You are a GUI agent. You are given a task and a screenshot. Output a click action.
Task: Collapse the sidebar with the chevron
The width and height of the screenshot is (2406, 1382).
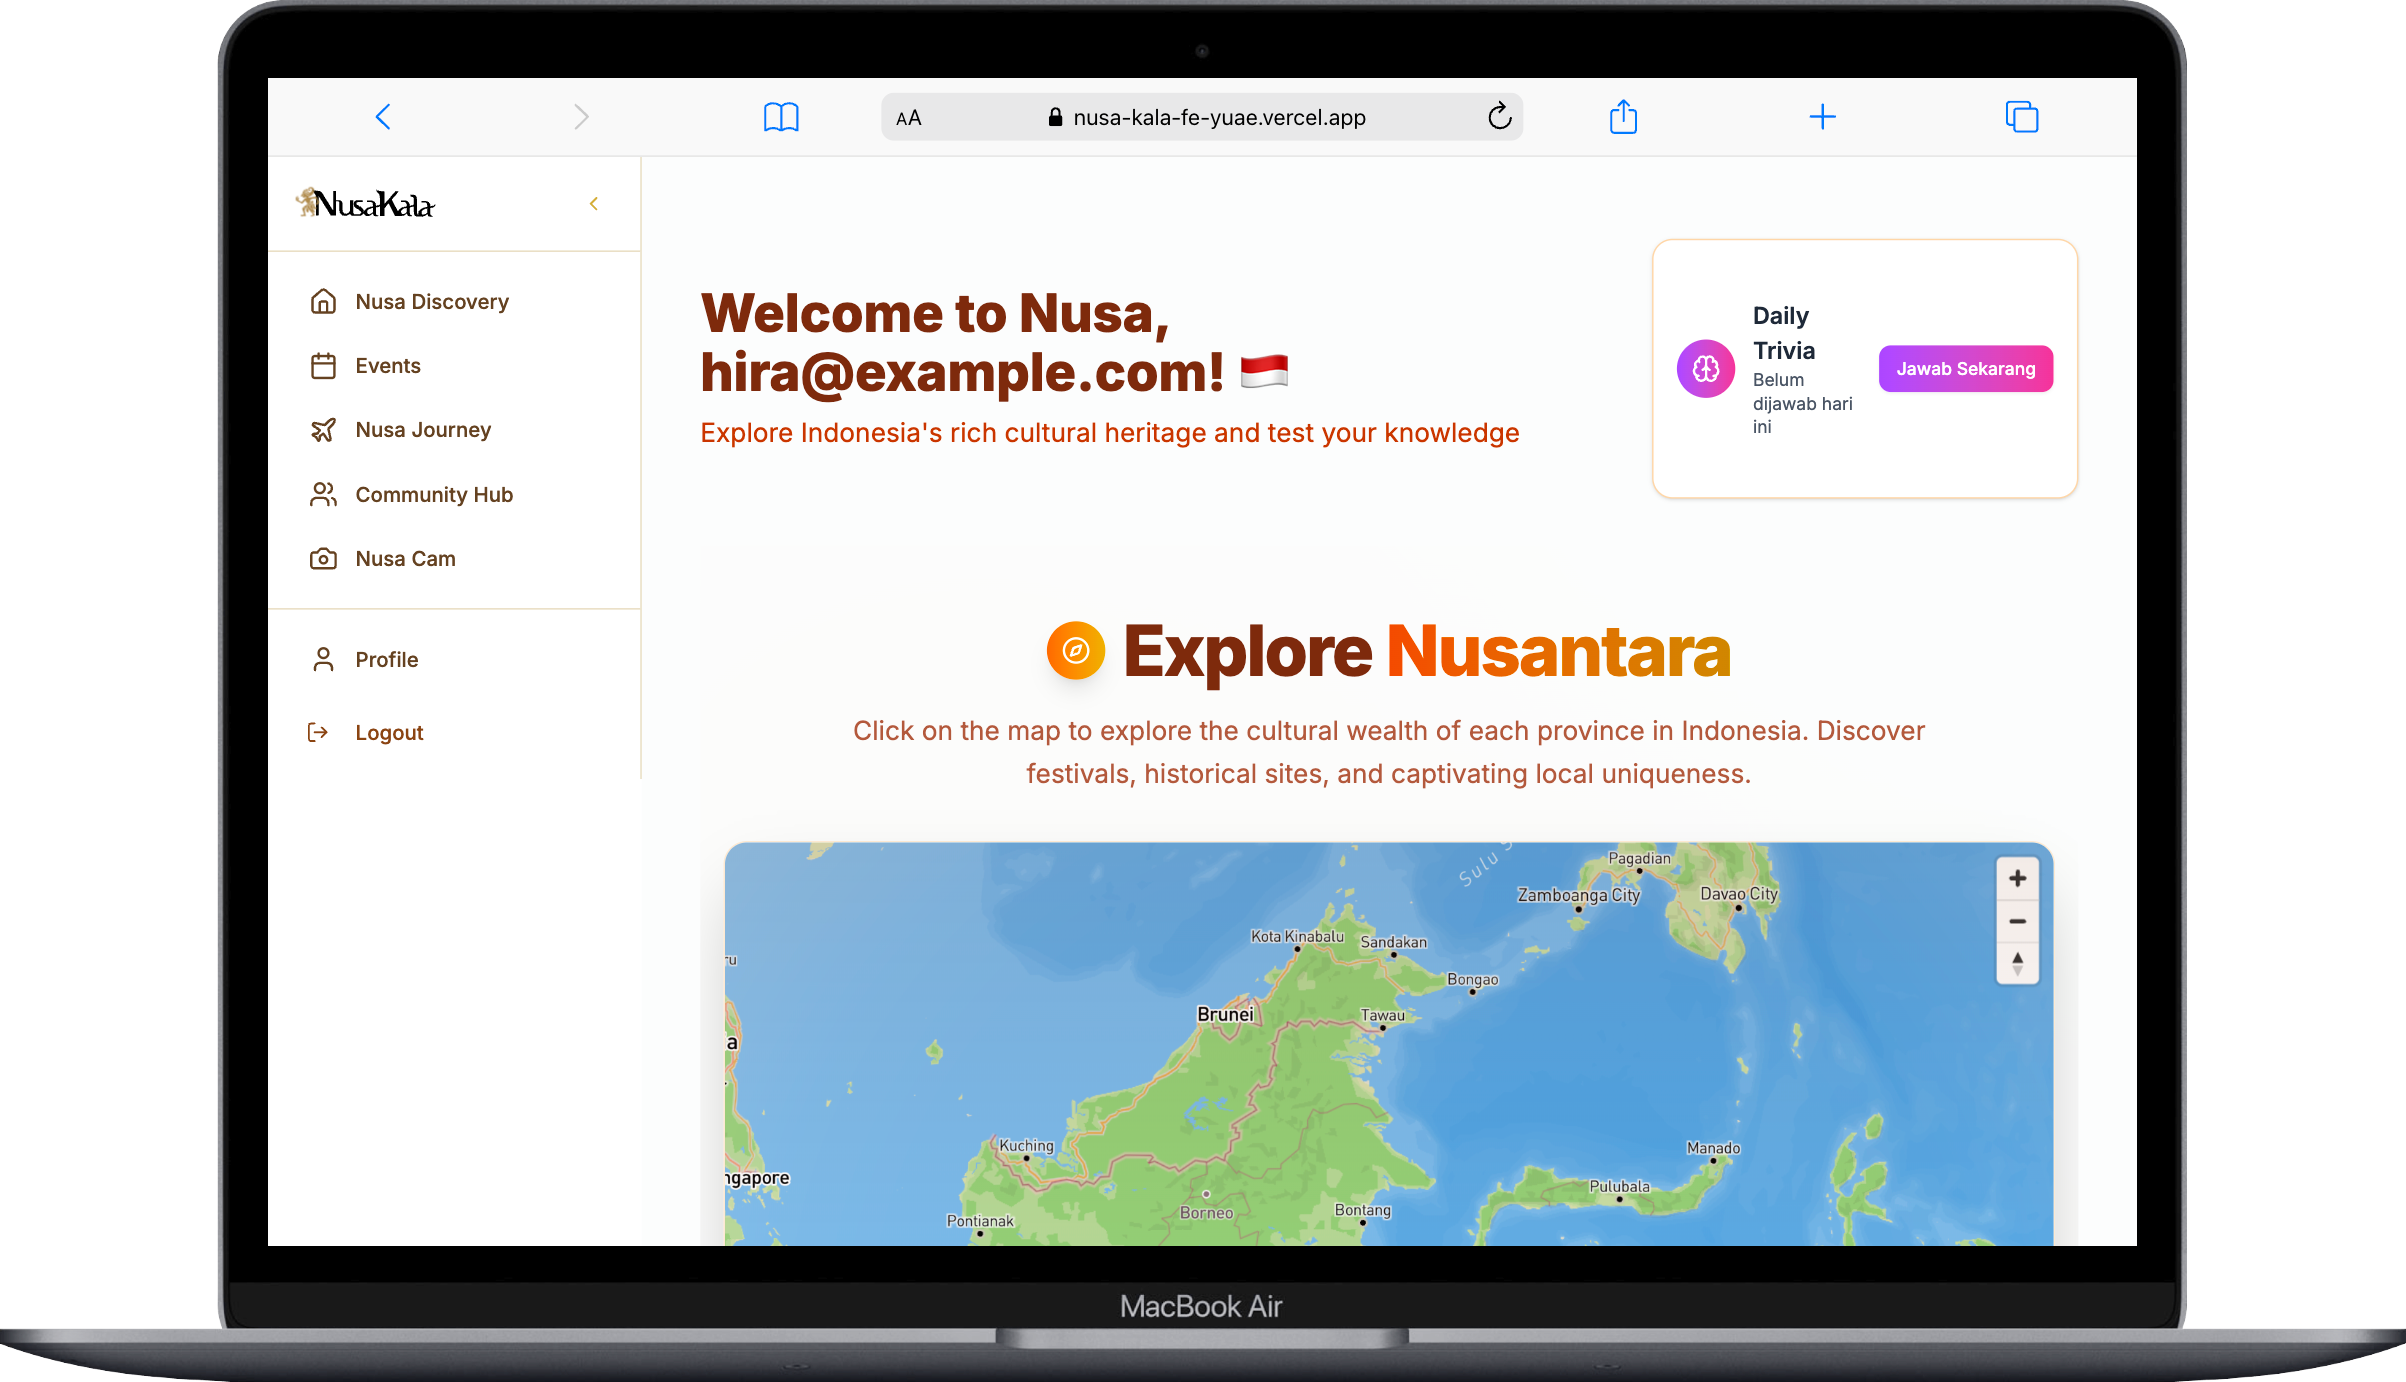(x=594, y=204)
